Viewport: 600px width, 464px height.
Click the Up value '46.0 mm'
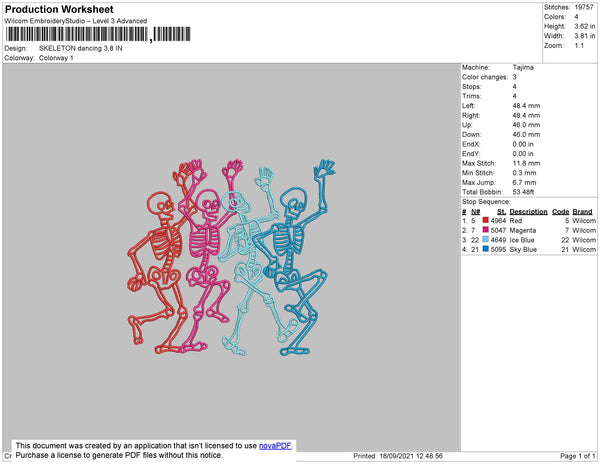point(527,125)
